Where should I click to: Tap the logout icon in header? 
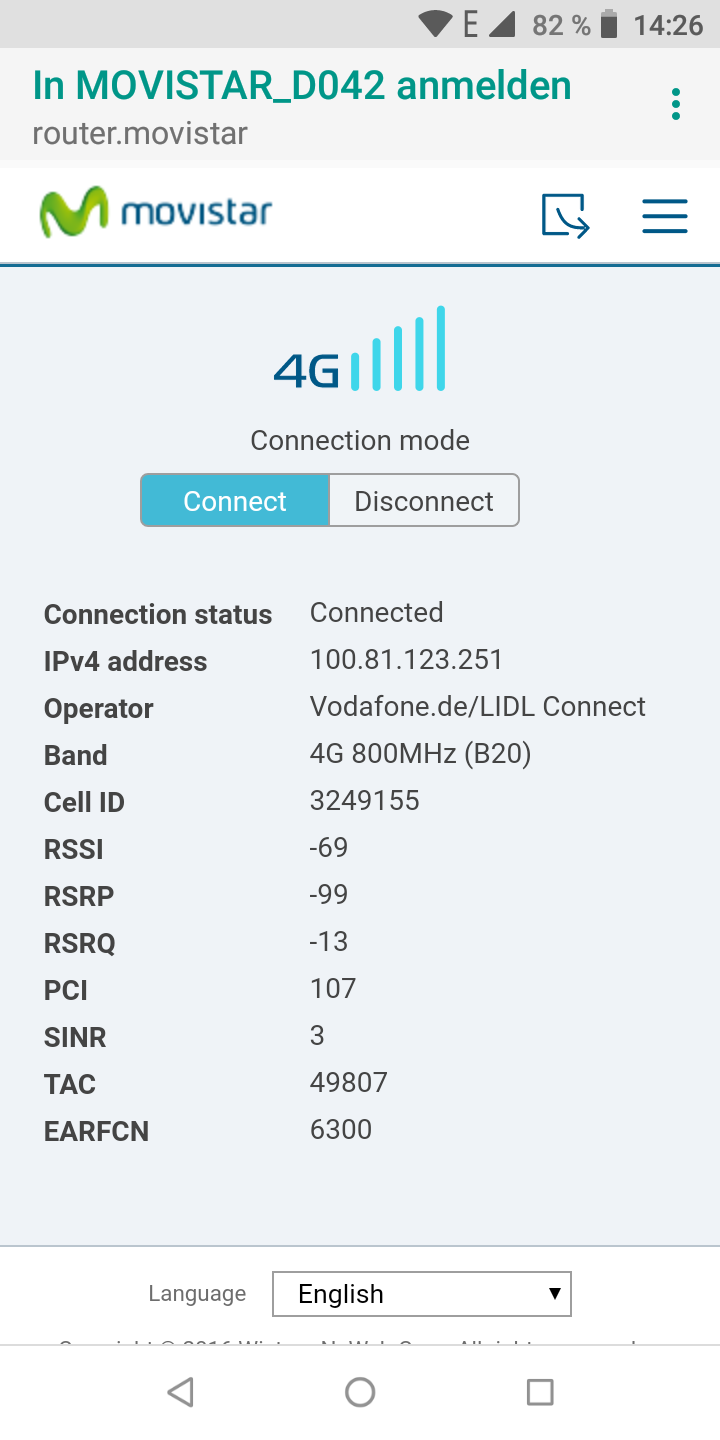(565, 216)
